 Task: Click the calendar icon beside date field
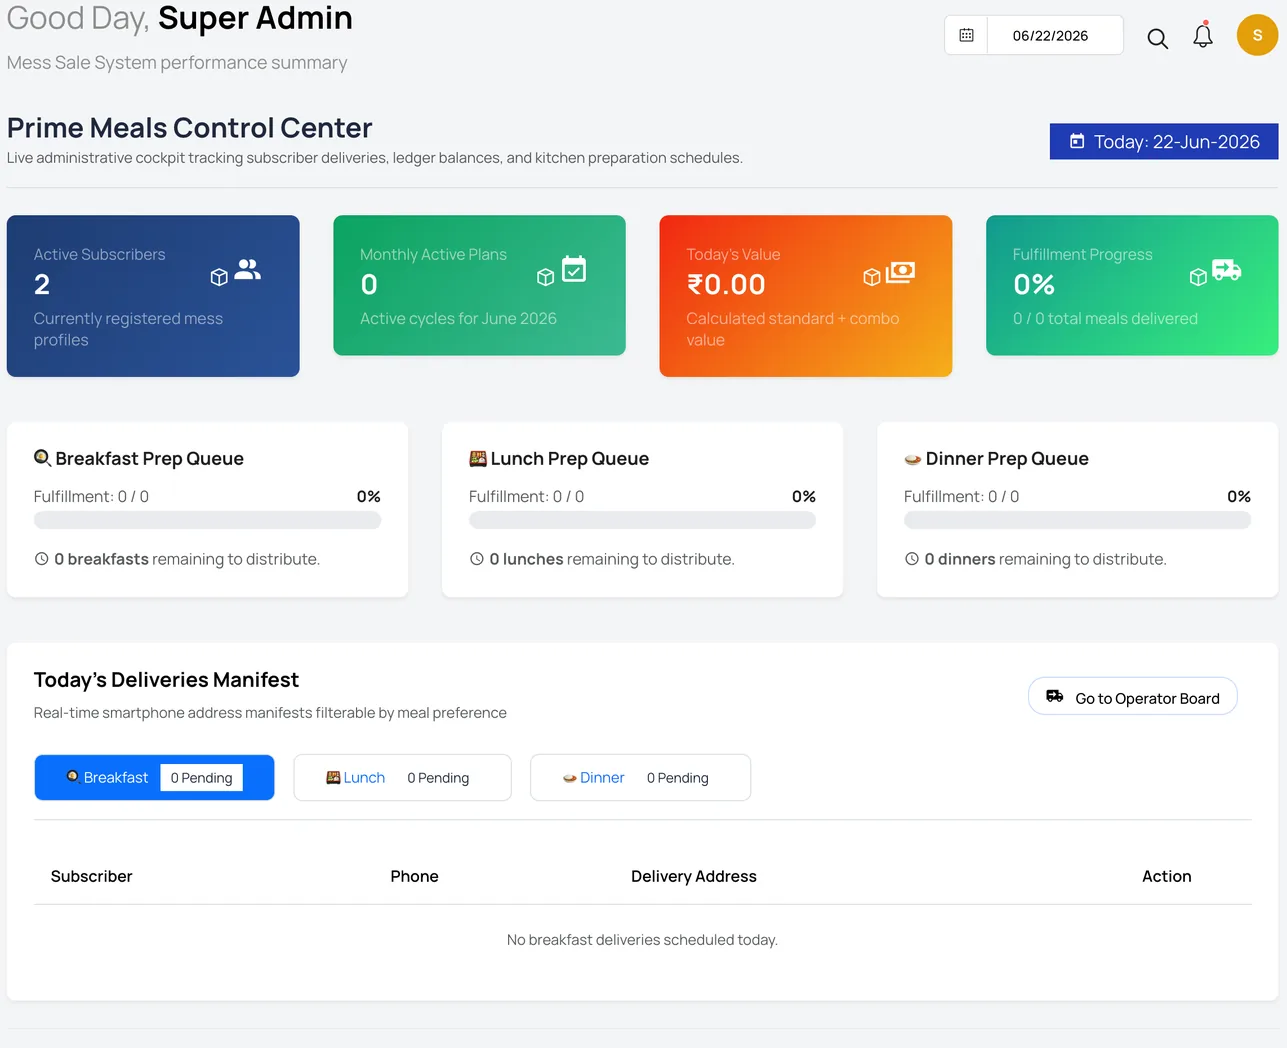[966, 35]
